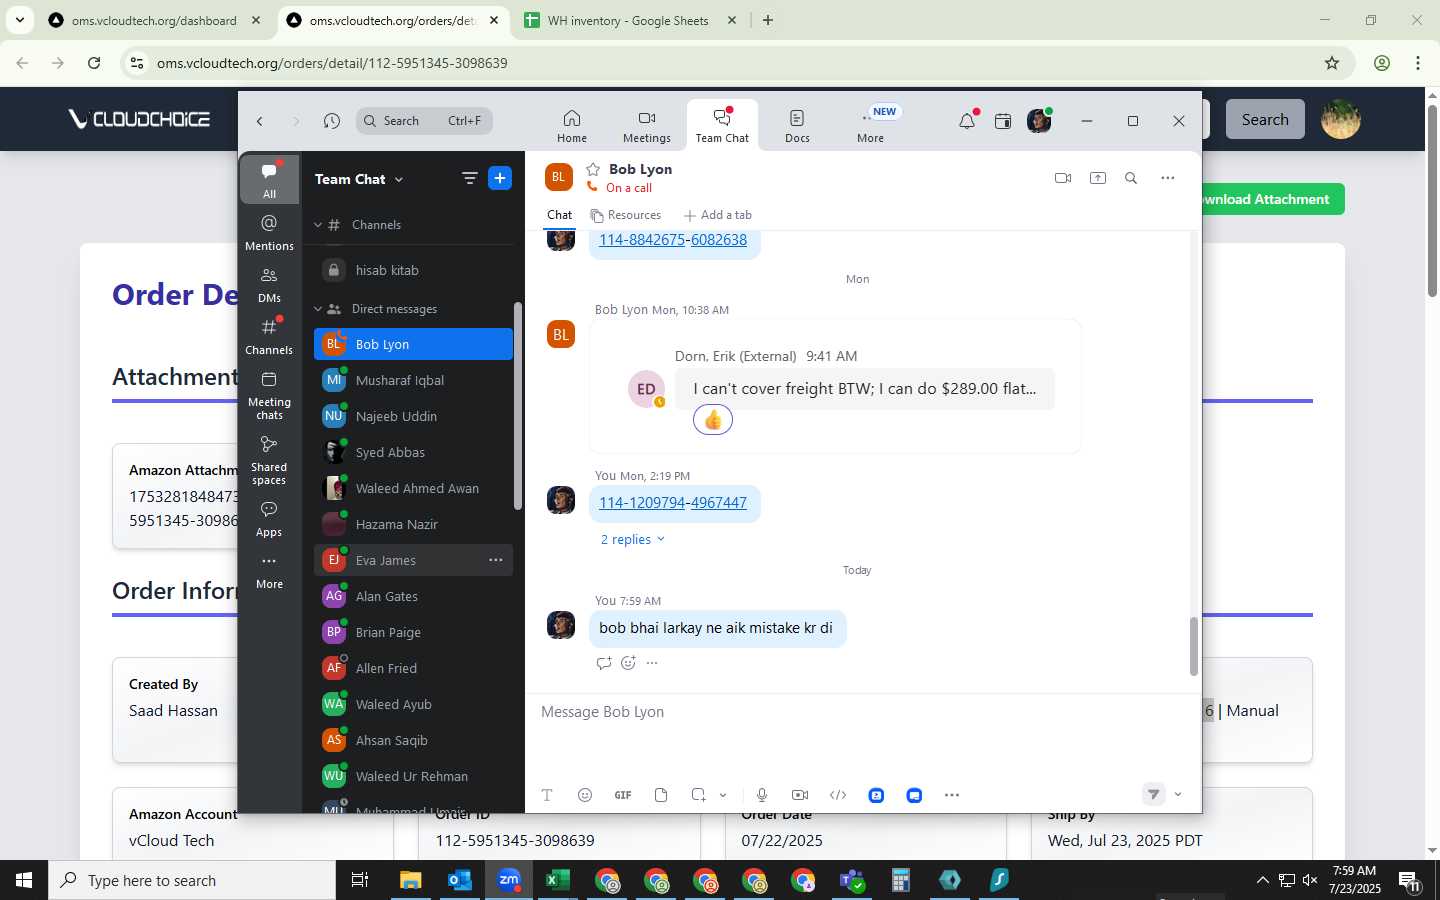The height and width of the screenshot is (900, 1440).
Task: Insert code snippet in composer
Action: click(x=838, y=795)
